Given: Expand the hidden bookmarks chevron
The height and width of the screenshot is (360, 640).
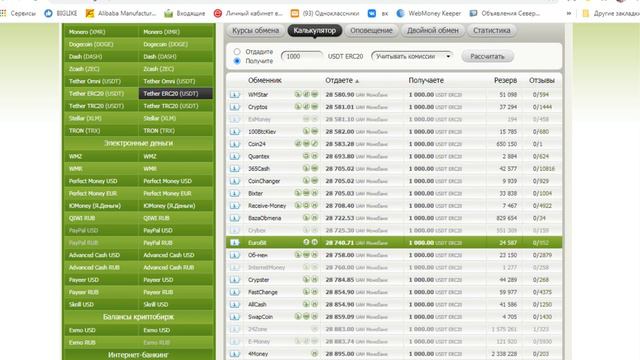Looking at the screenshot, I should click(x=569, y=13).
